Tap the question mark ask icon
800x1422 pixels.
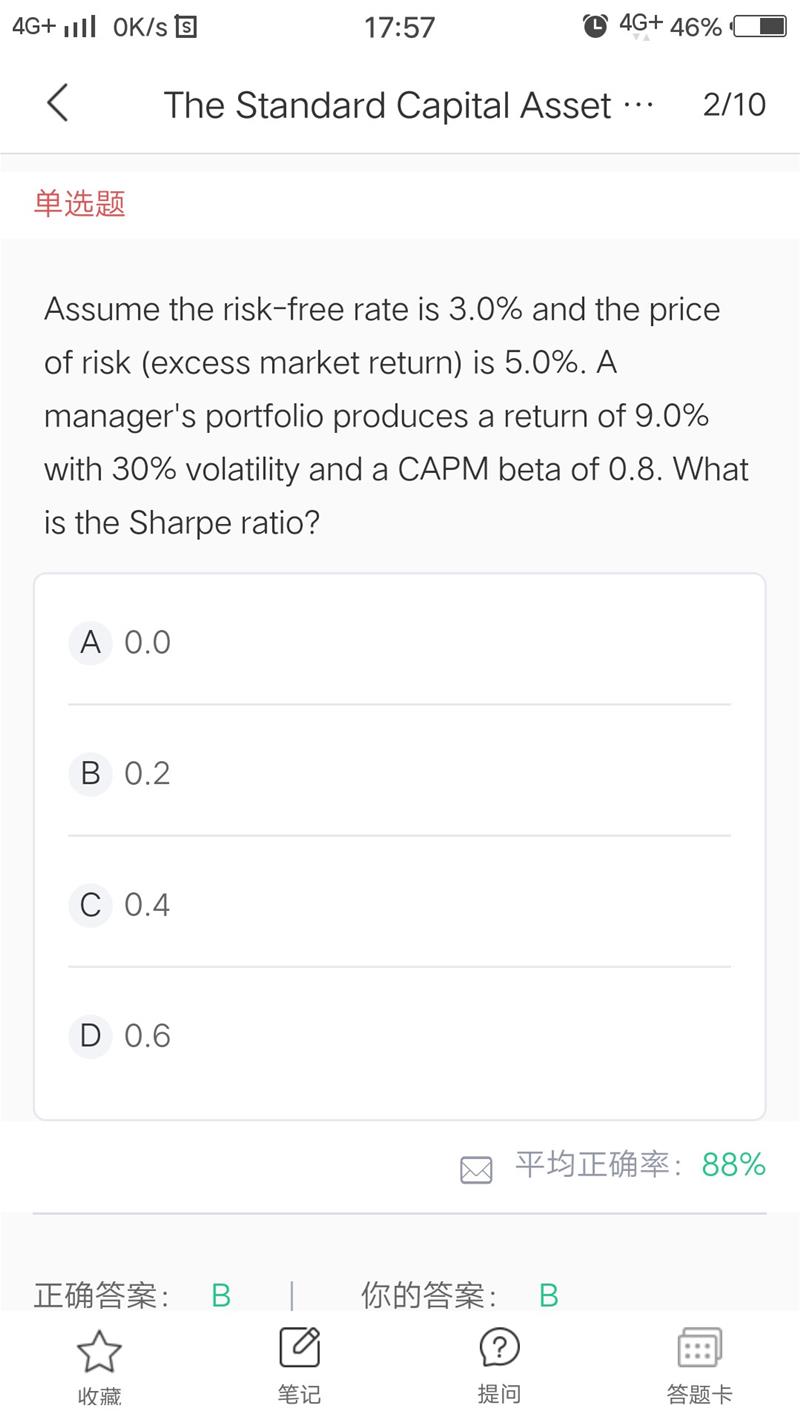click(x=499, y=1348)
